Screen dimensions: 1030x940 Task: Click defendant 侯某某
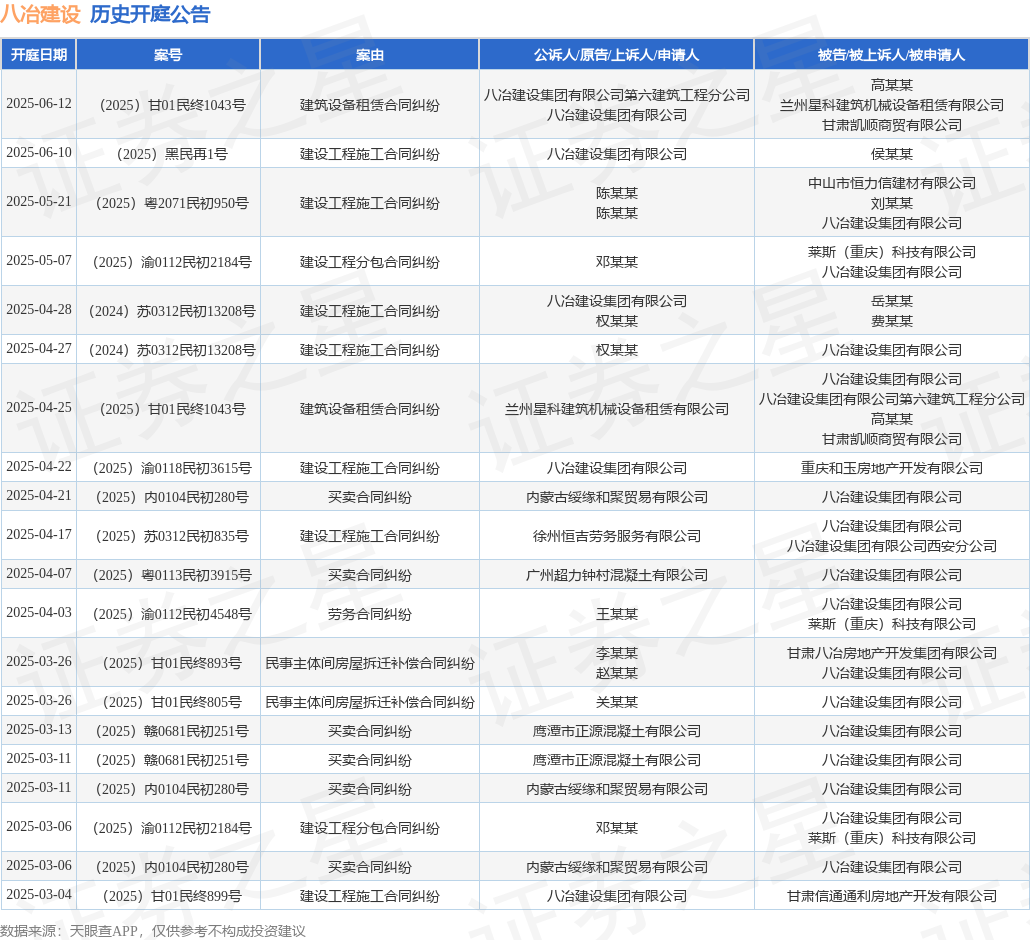pyautogui.click(x=891, y=154)
